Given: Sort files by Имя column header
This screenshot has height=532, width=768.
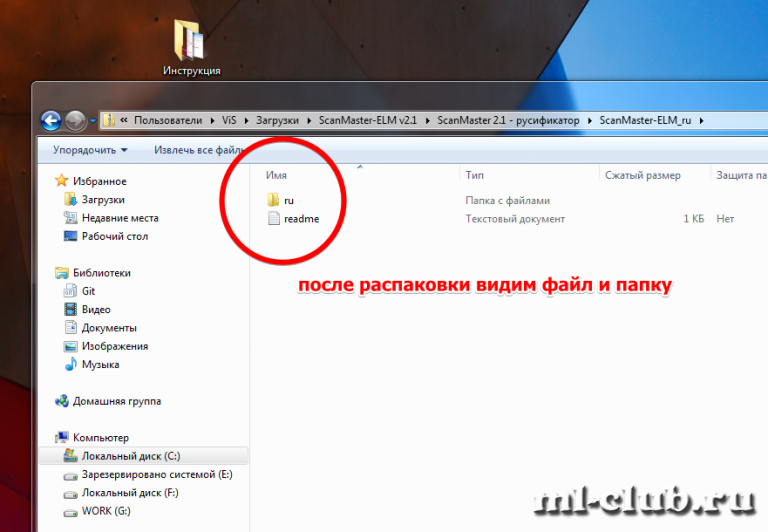Looking at the screenshot, I should [277, 175].
